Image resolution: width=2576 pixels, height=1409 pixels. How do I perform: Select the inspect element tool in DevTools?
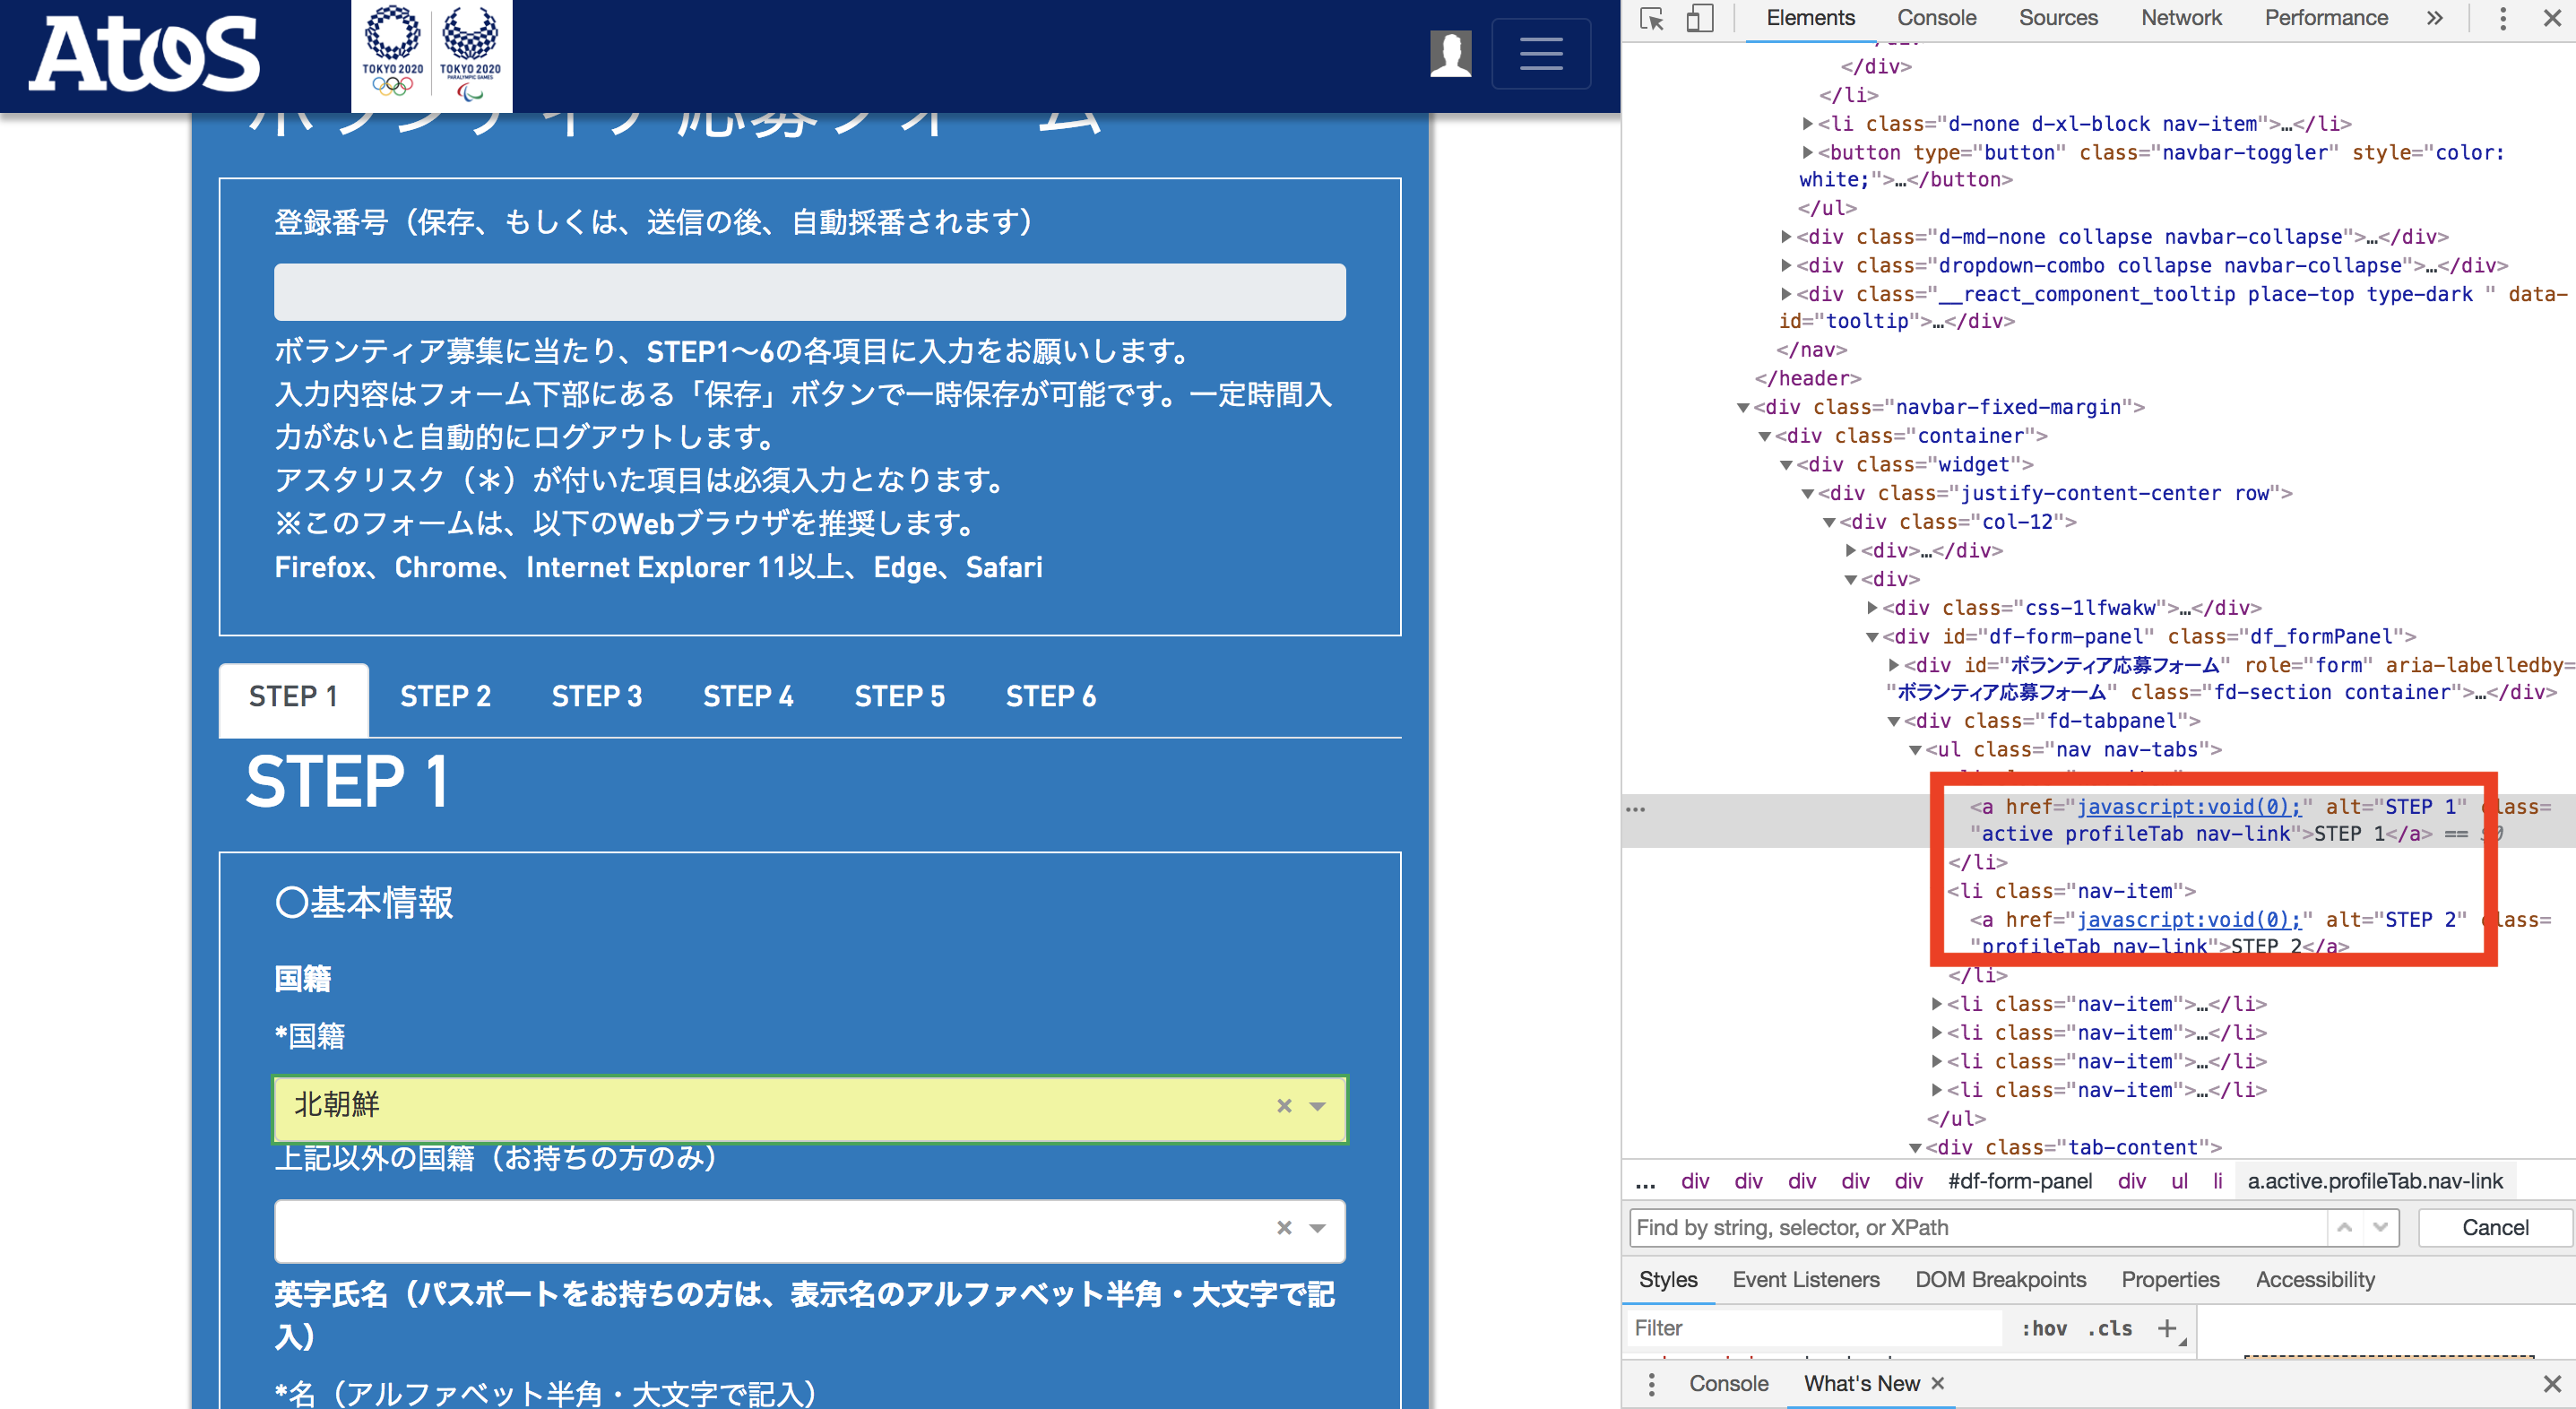pos(1653,18)
